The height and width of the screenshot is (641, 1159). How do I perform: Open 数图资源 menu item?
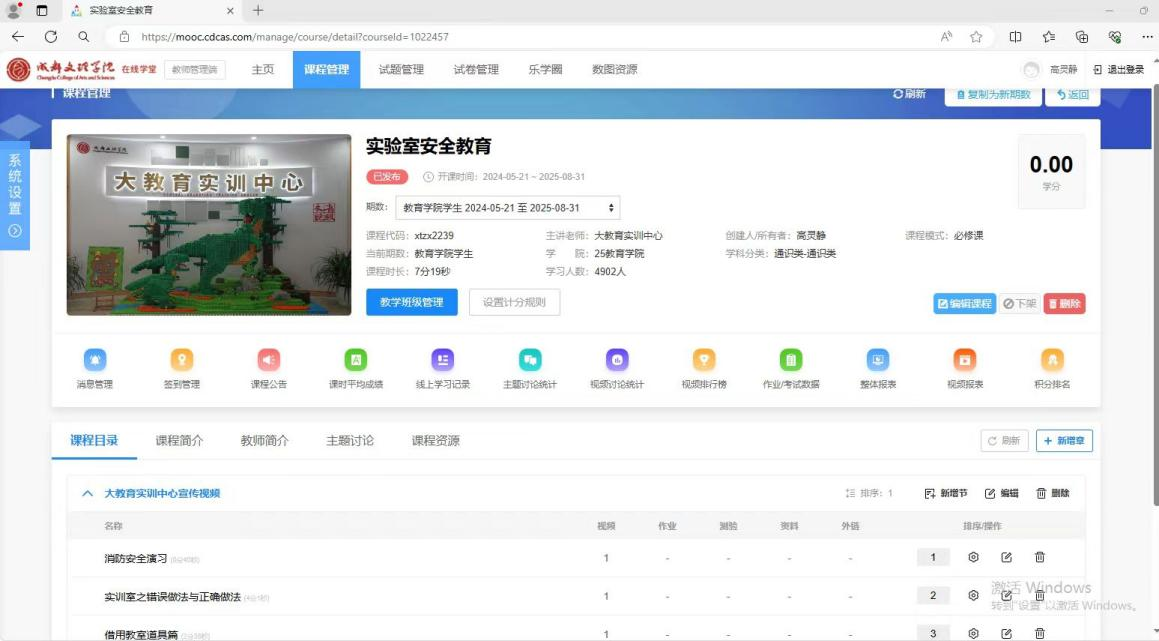tap(614, 69)
